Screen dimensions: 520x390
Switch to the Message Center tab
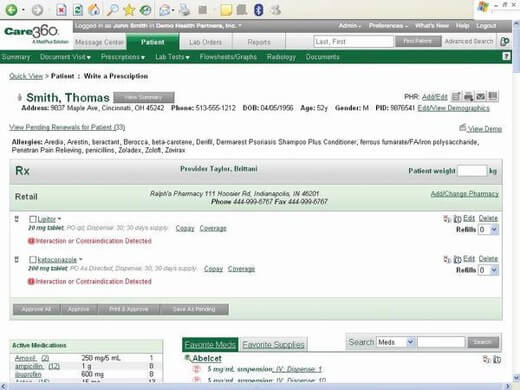[99, 42]
